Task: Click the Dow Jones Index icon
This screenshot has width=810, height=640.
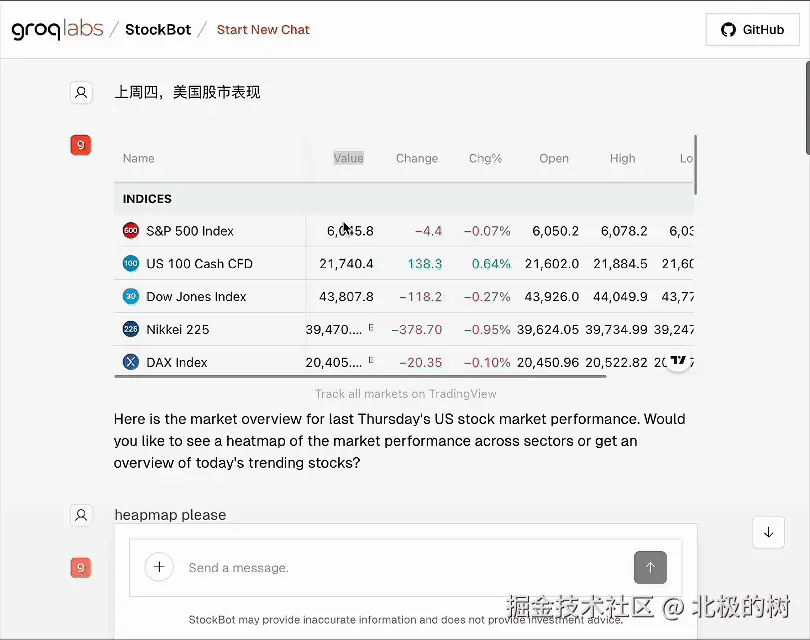Action: (x=131, y=296)
